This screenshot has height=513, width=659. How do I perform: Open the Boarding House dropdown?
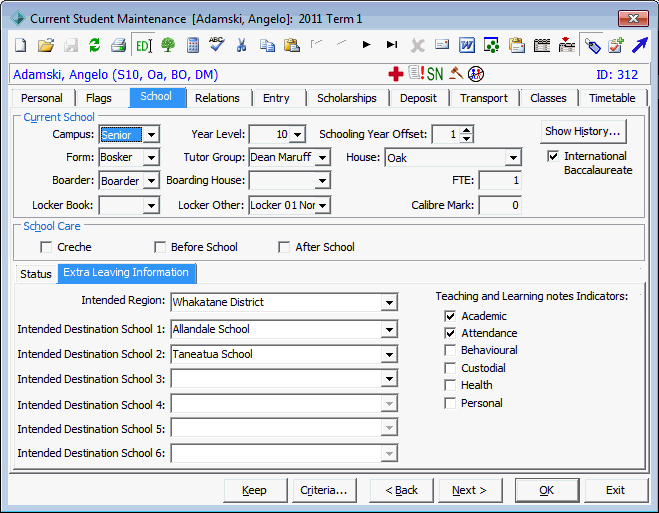323,181
